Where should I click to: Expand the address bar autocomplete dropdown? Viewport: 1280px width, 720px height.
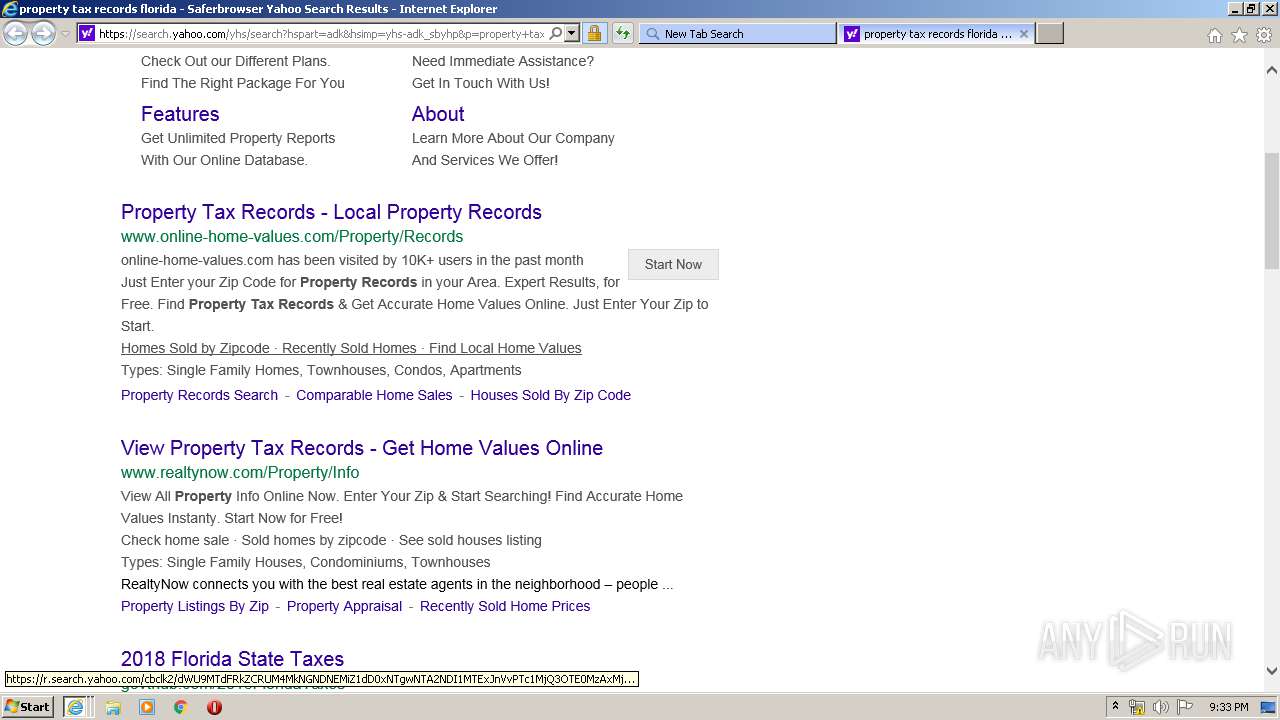tap(572, 34)
